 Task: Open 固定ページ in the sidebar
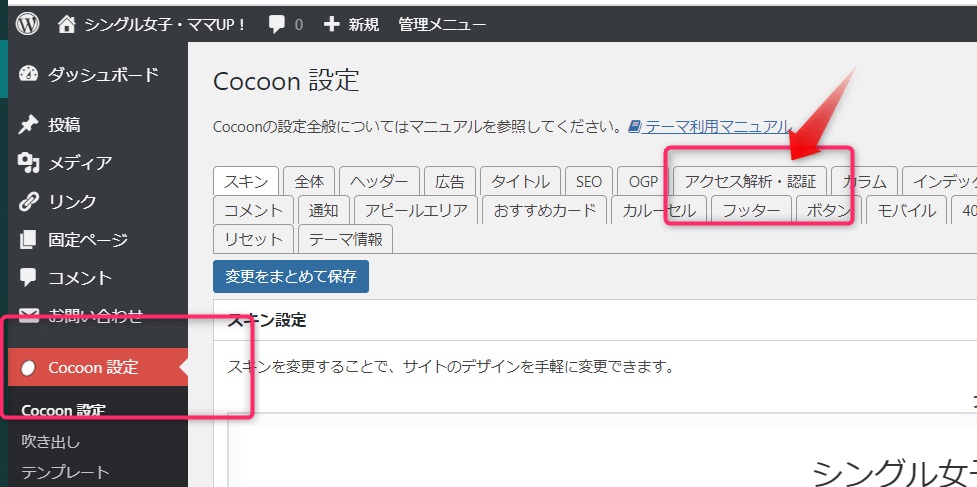(88, 240)
